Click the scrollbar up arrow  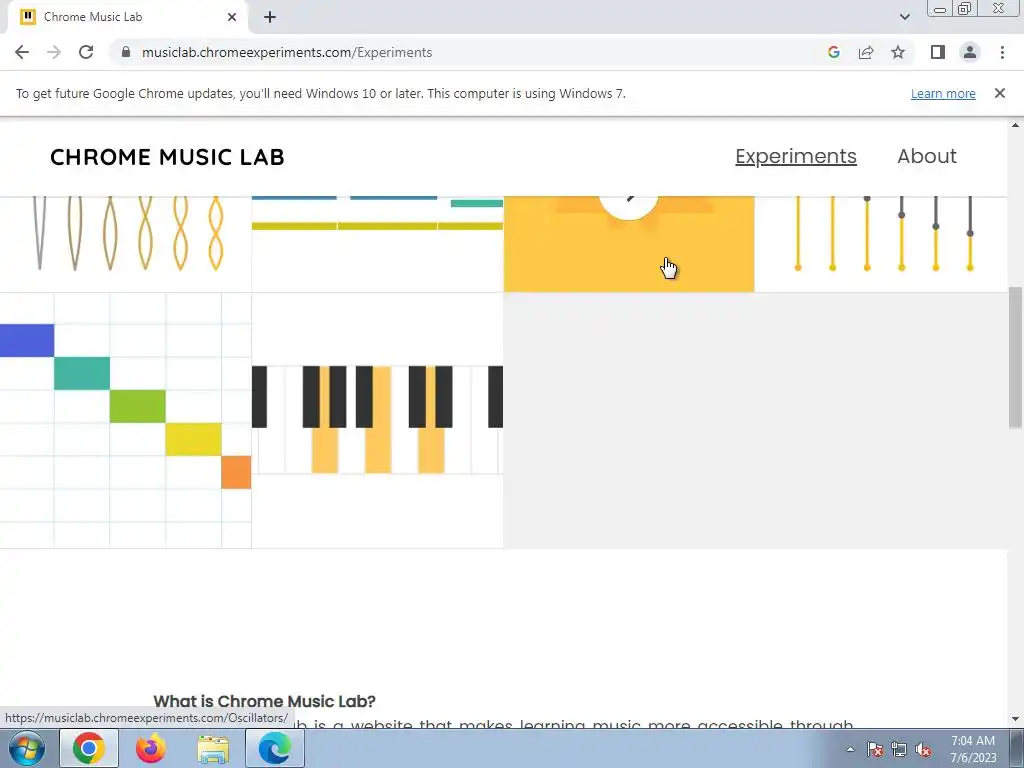click(1015, 125)
